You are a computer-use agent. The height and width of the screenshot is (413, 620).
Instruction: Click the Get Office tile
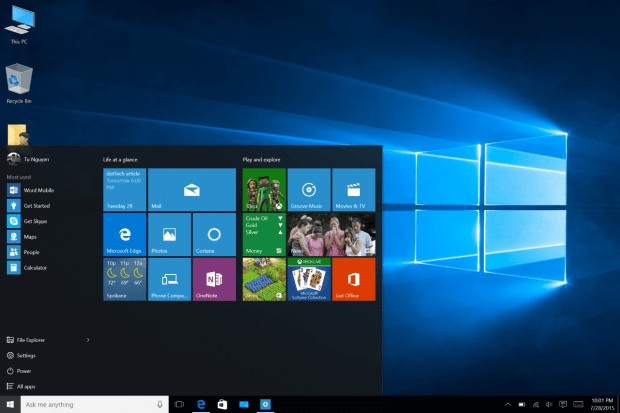click(354, 279)
